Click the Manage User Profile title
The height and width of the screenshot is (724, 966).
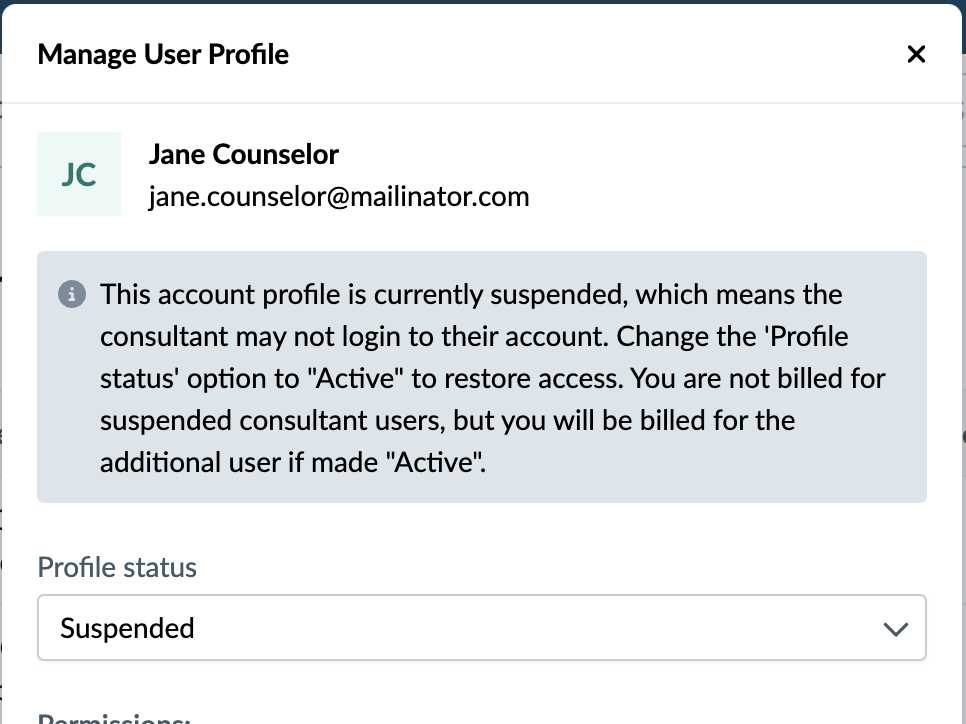point(163,54)
